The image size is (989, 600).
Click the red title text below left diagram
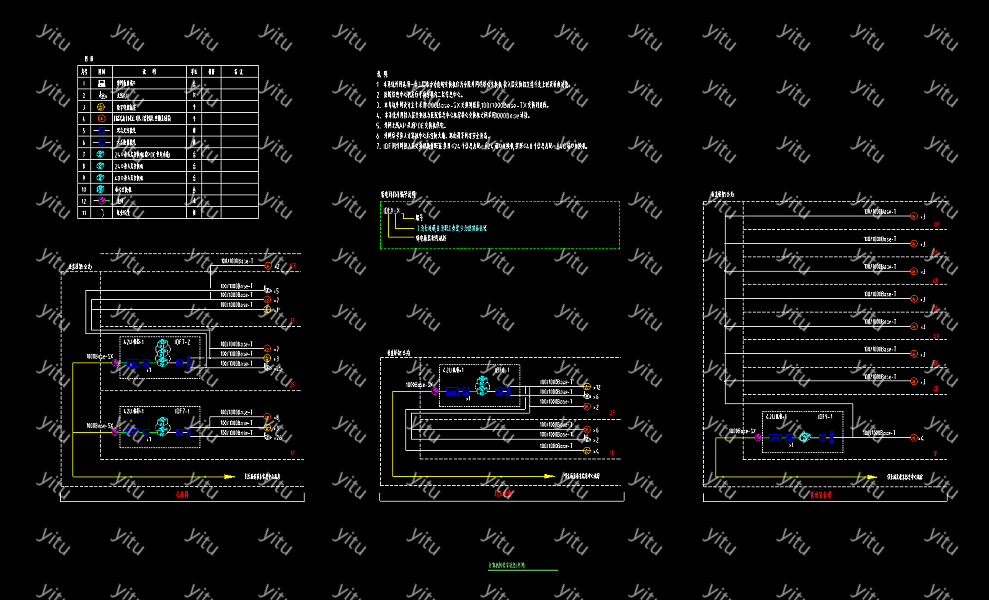(x=182, y=494)
